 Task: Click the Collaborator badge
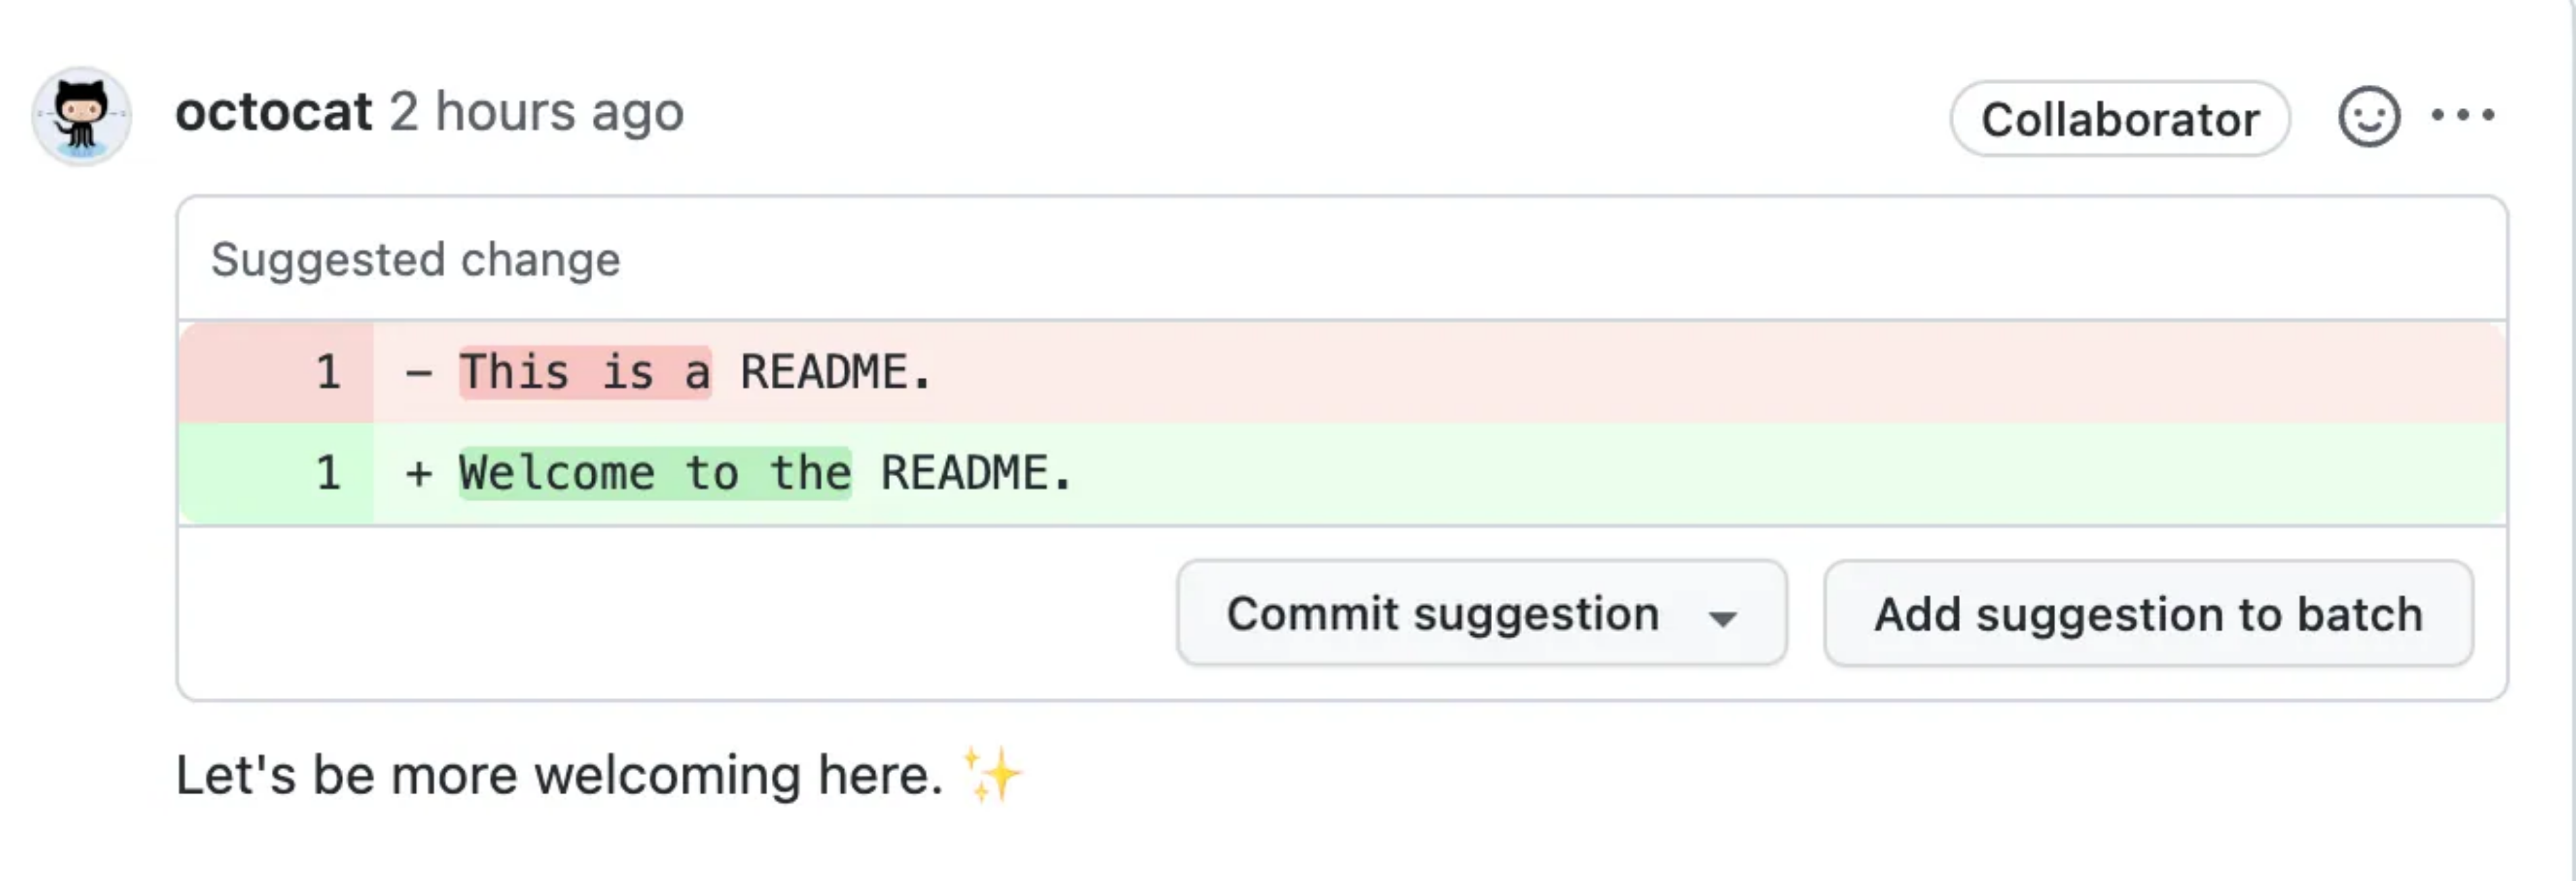click(2119, 119)
